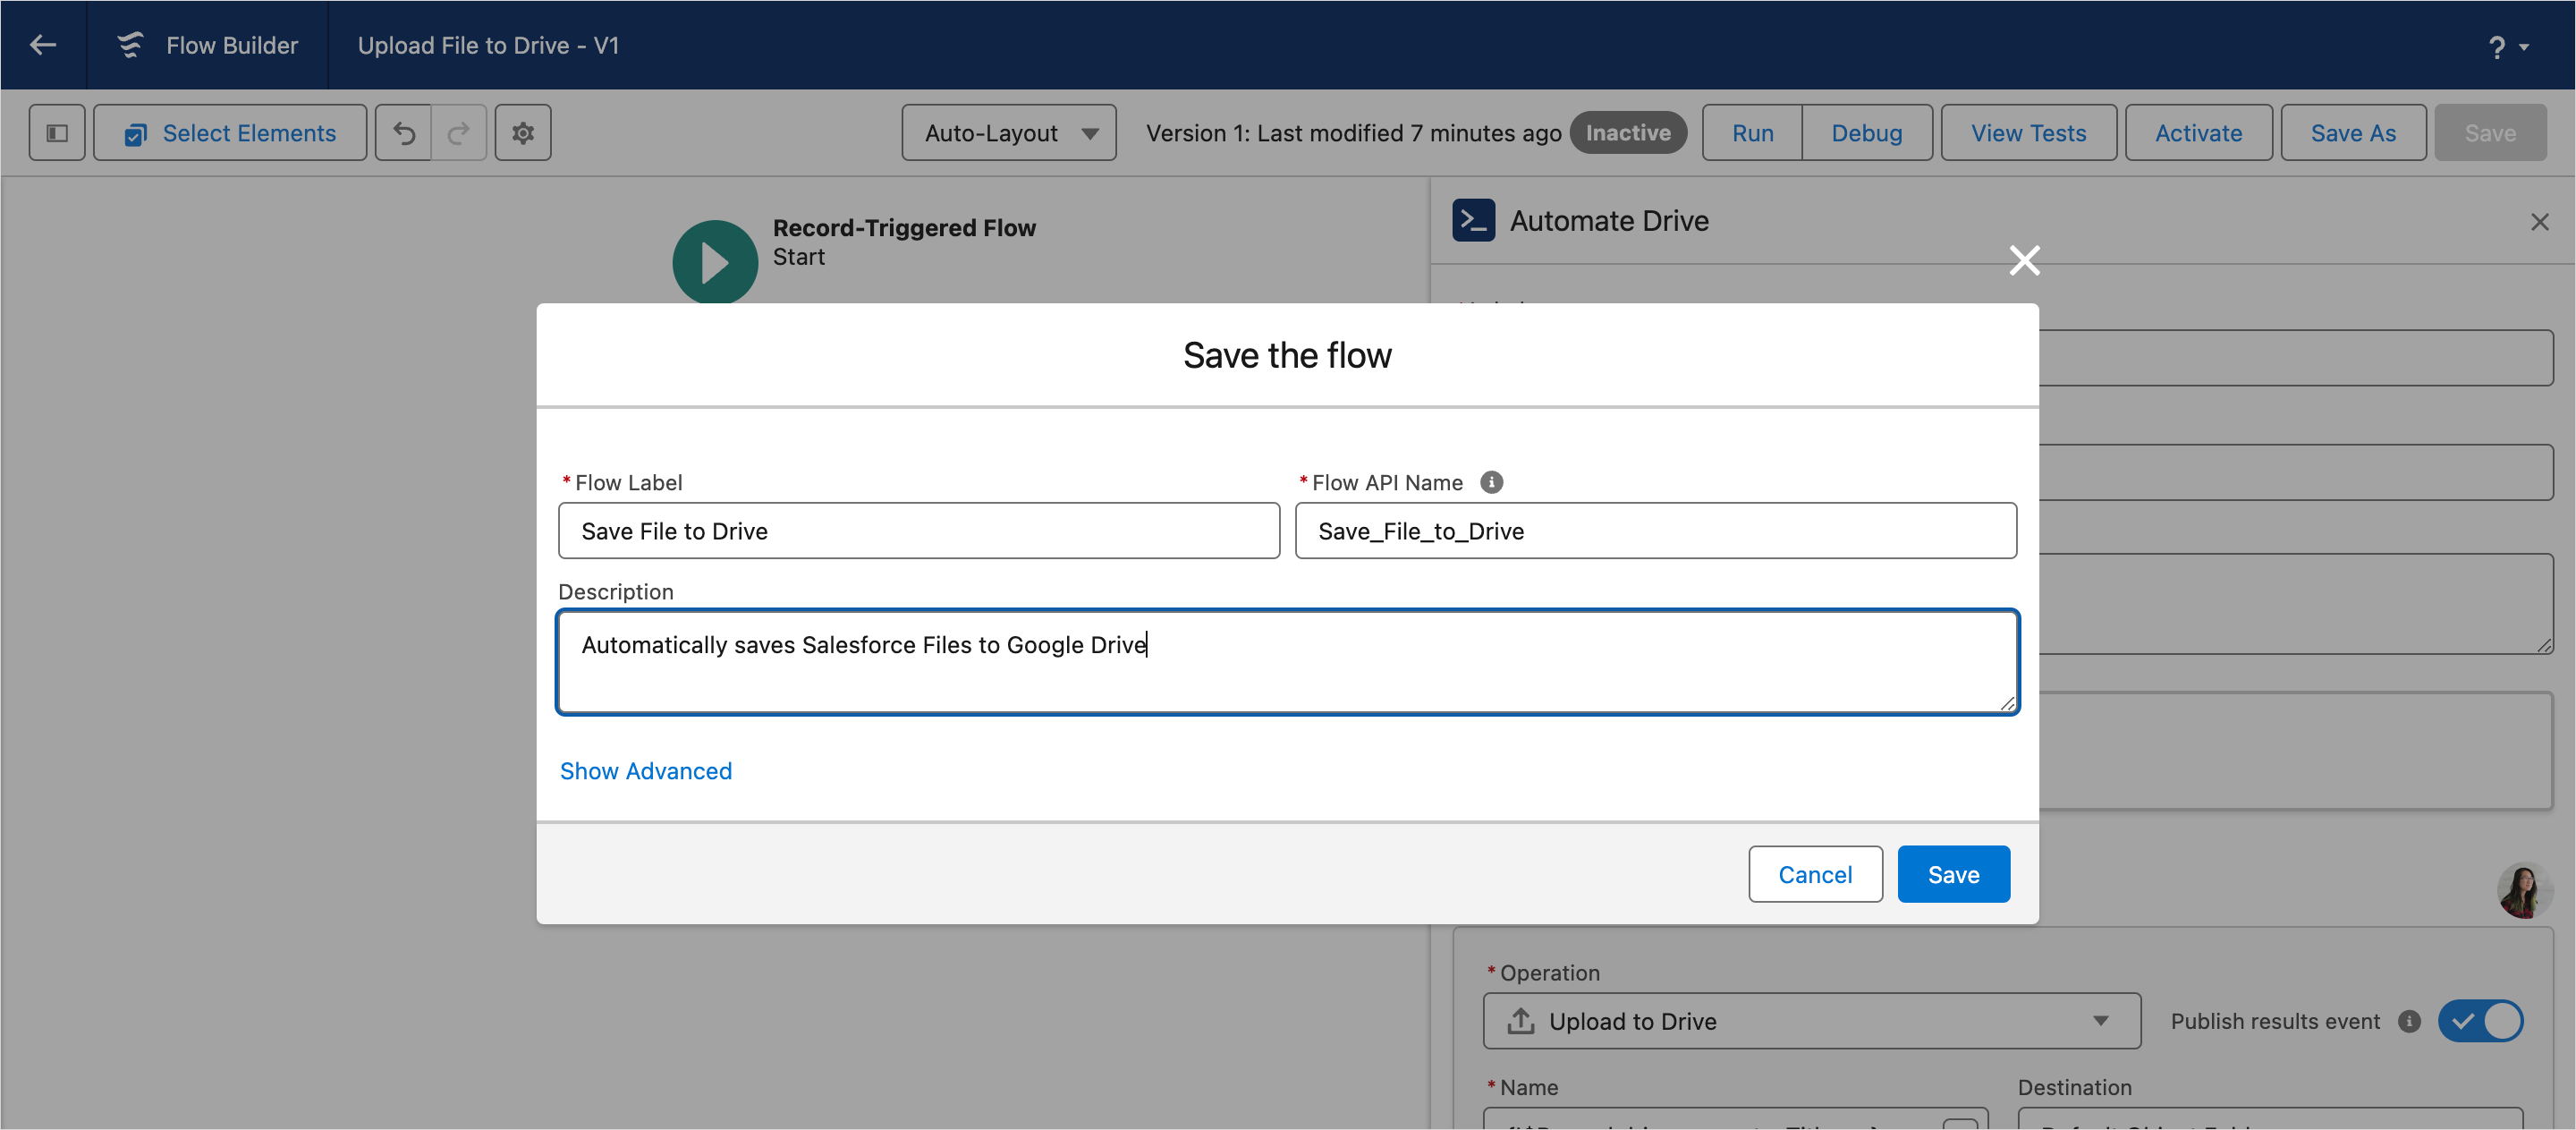Navigate back using the back arrow

(x=42, y=44)
